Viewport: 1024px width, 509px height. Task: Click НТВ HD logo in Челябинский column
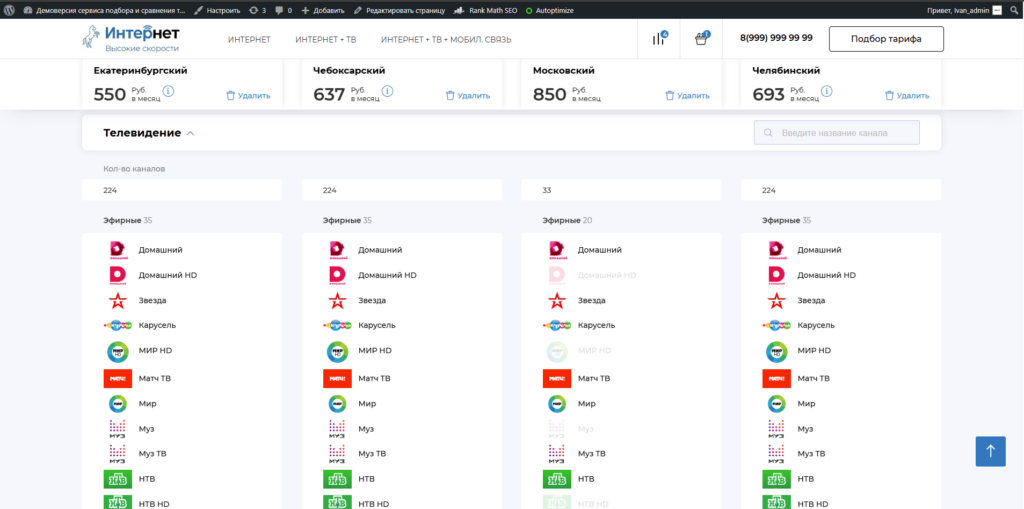[x=776, y=502]
